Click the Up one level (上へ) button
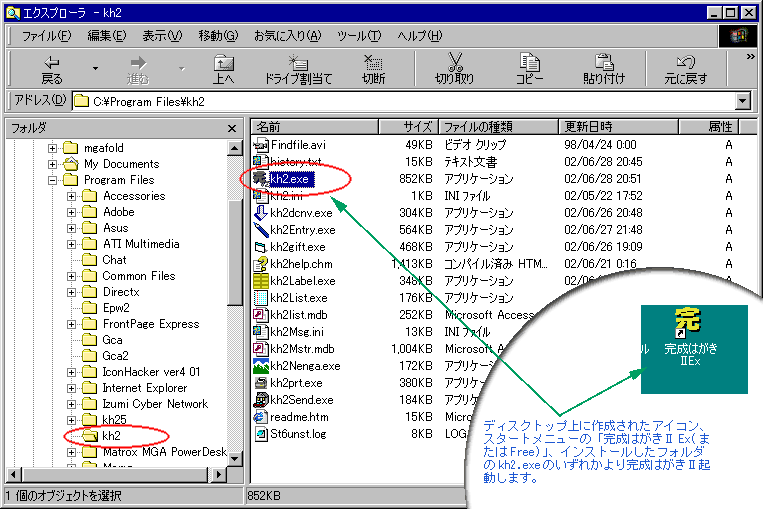Image resolution: width=763 pixels, height=509 pixels. point(223,69)
